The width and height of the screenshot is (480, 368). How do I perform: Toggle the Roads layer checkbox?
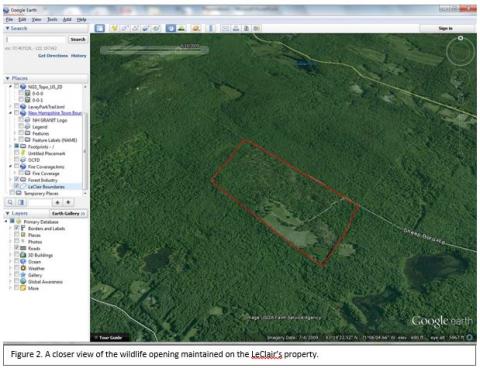point(16,248)
